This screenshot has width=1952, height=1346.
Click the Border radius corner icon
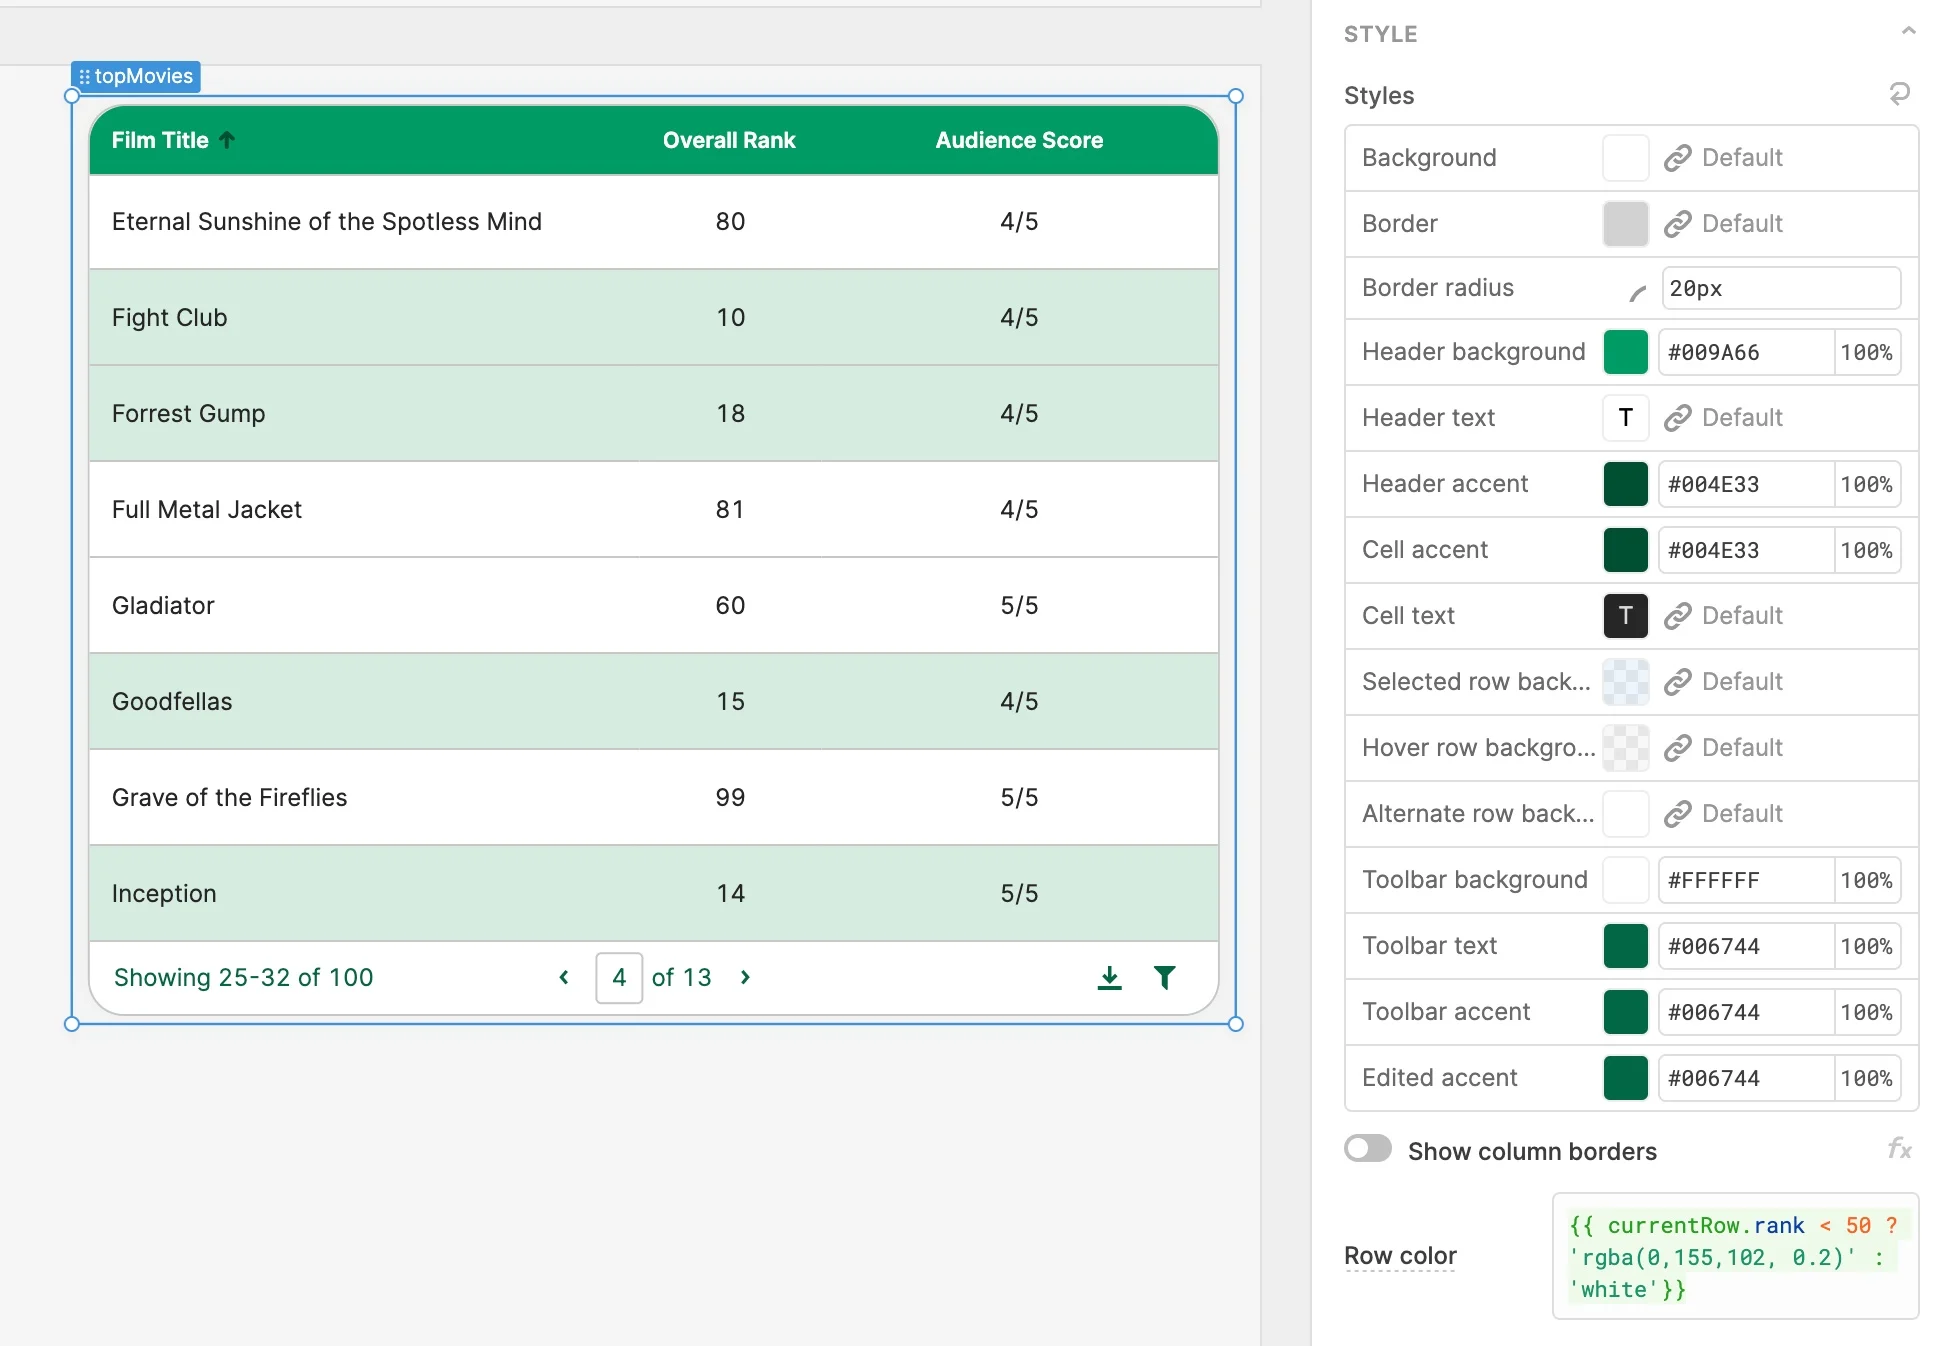pos(1637,292)
